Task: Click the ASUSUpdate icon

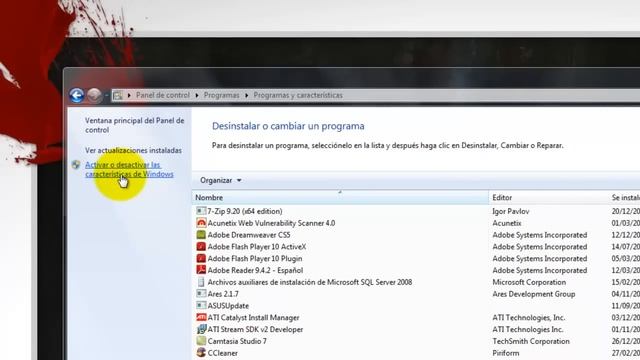Action: 201,306
